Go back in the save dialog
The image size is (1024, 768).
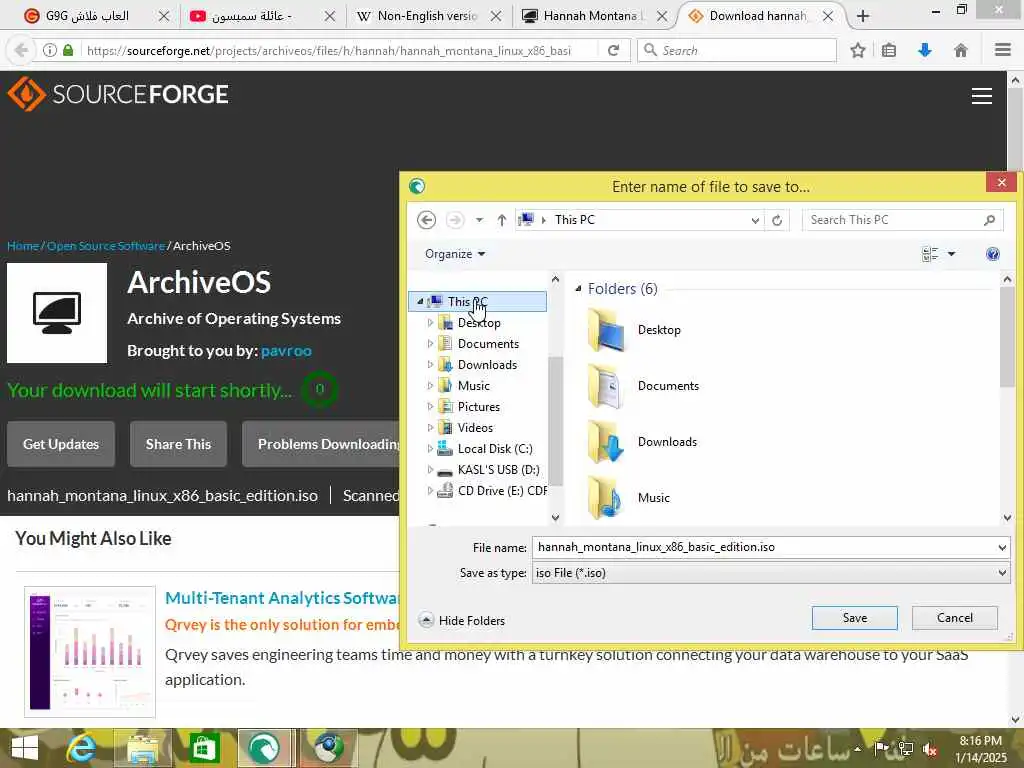click(426, 220)
